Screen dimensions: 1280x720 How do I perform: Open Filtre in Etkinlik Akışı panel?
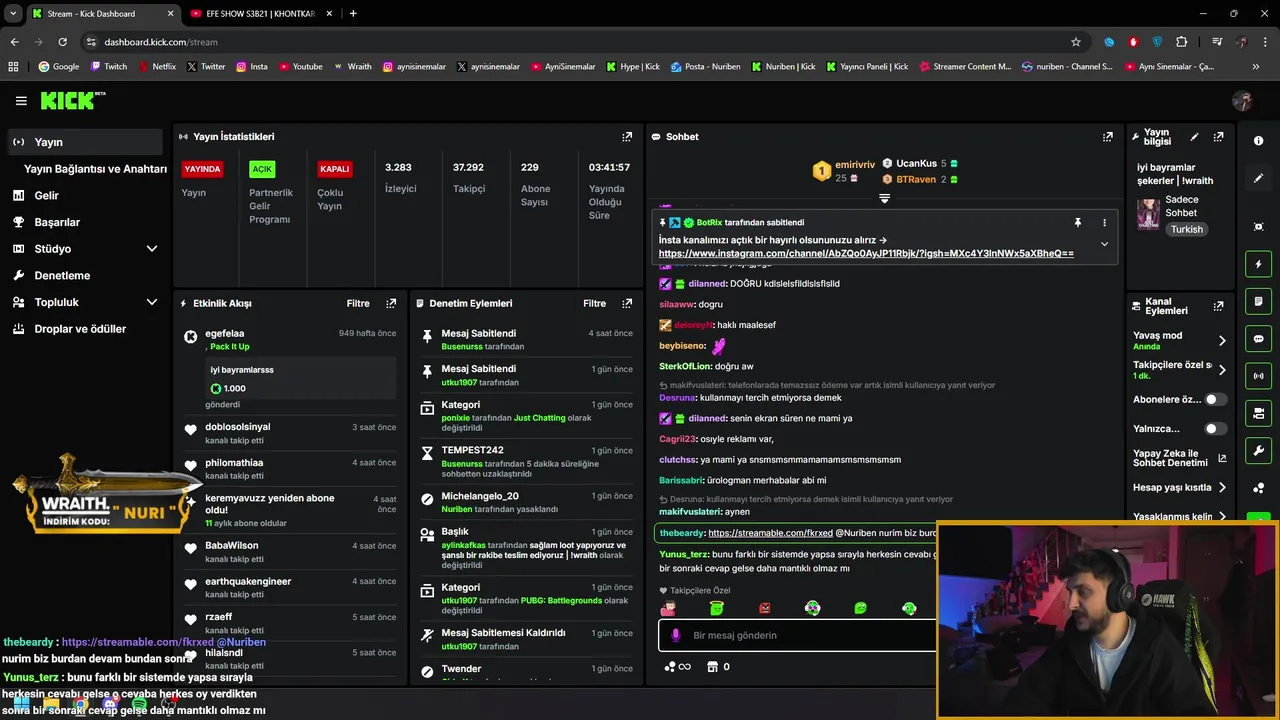coord(358,303)
